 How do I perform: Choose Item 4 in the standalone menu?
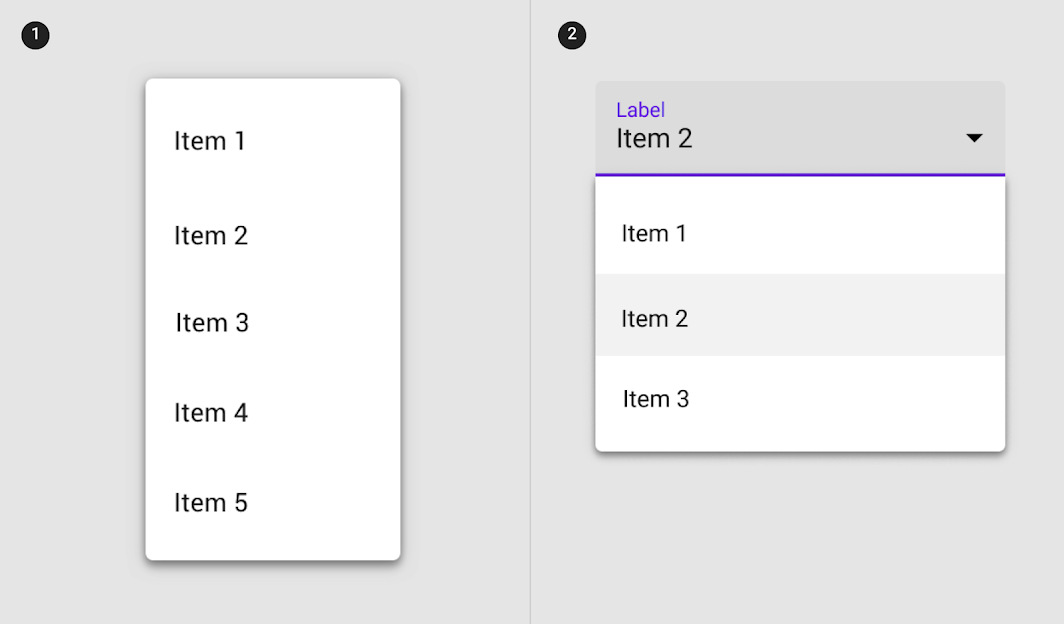pos(211,413)
